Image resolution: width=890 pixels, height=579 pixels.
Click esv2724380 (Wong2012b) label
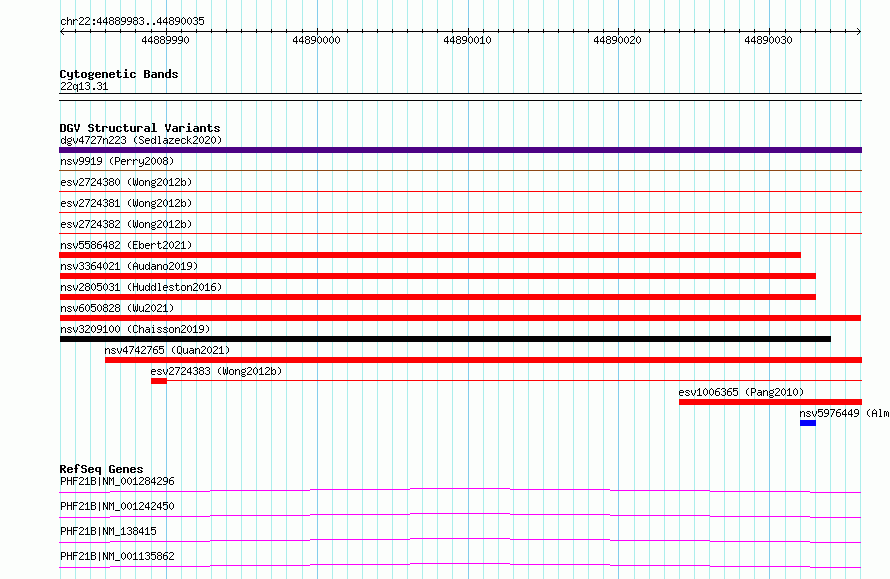(126, 182)
